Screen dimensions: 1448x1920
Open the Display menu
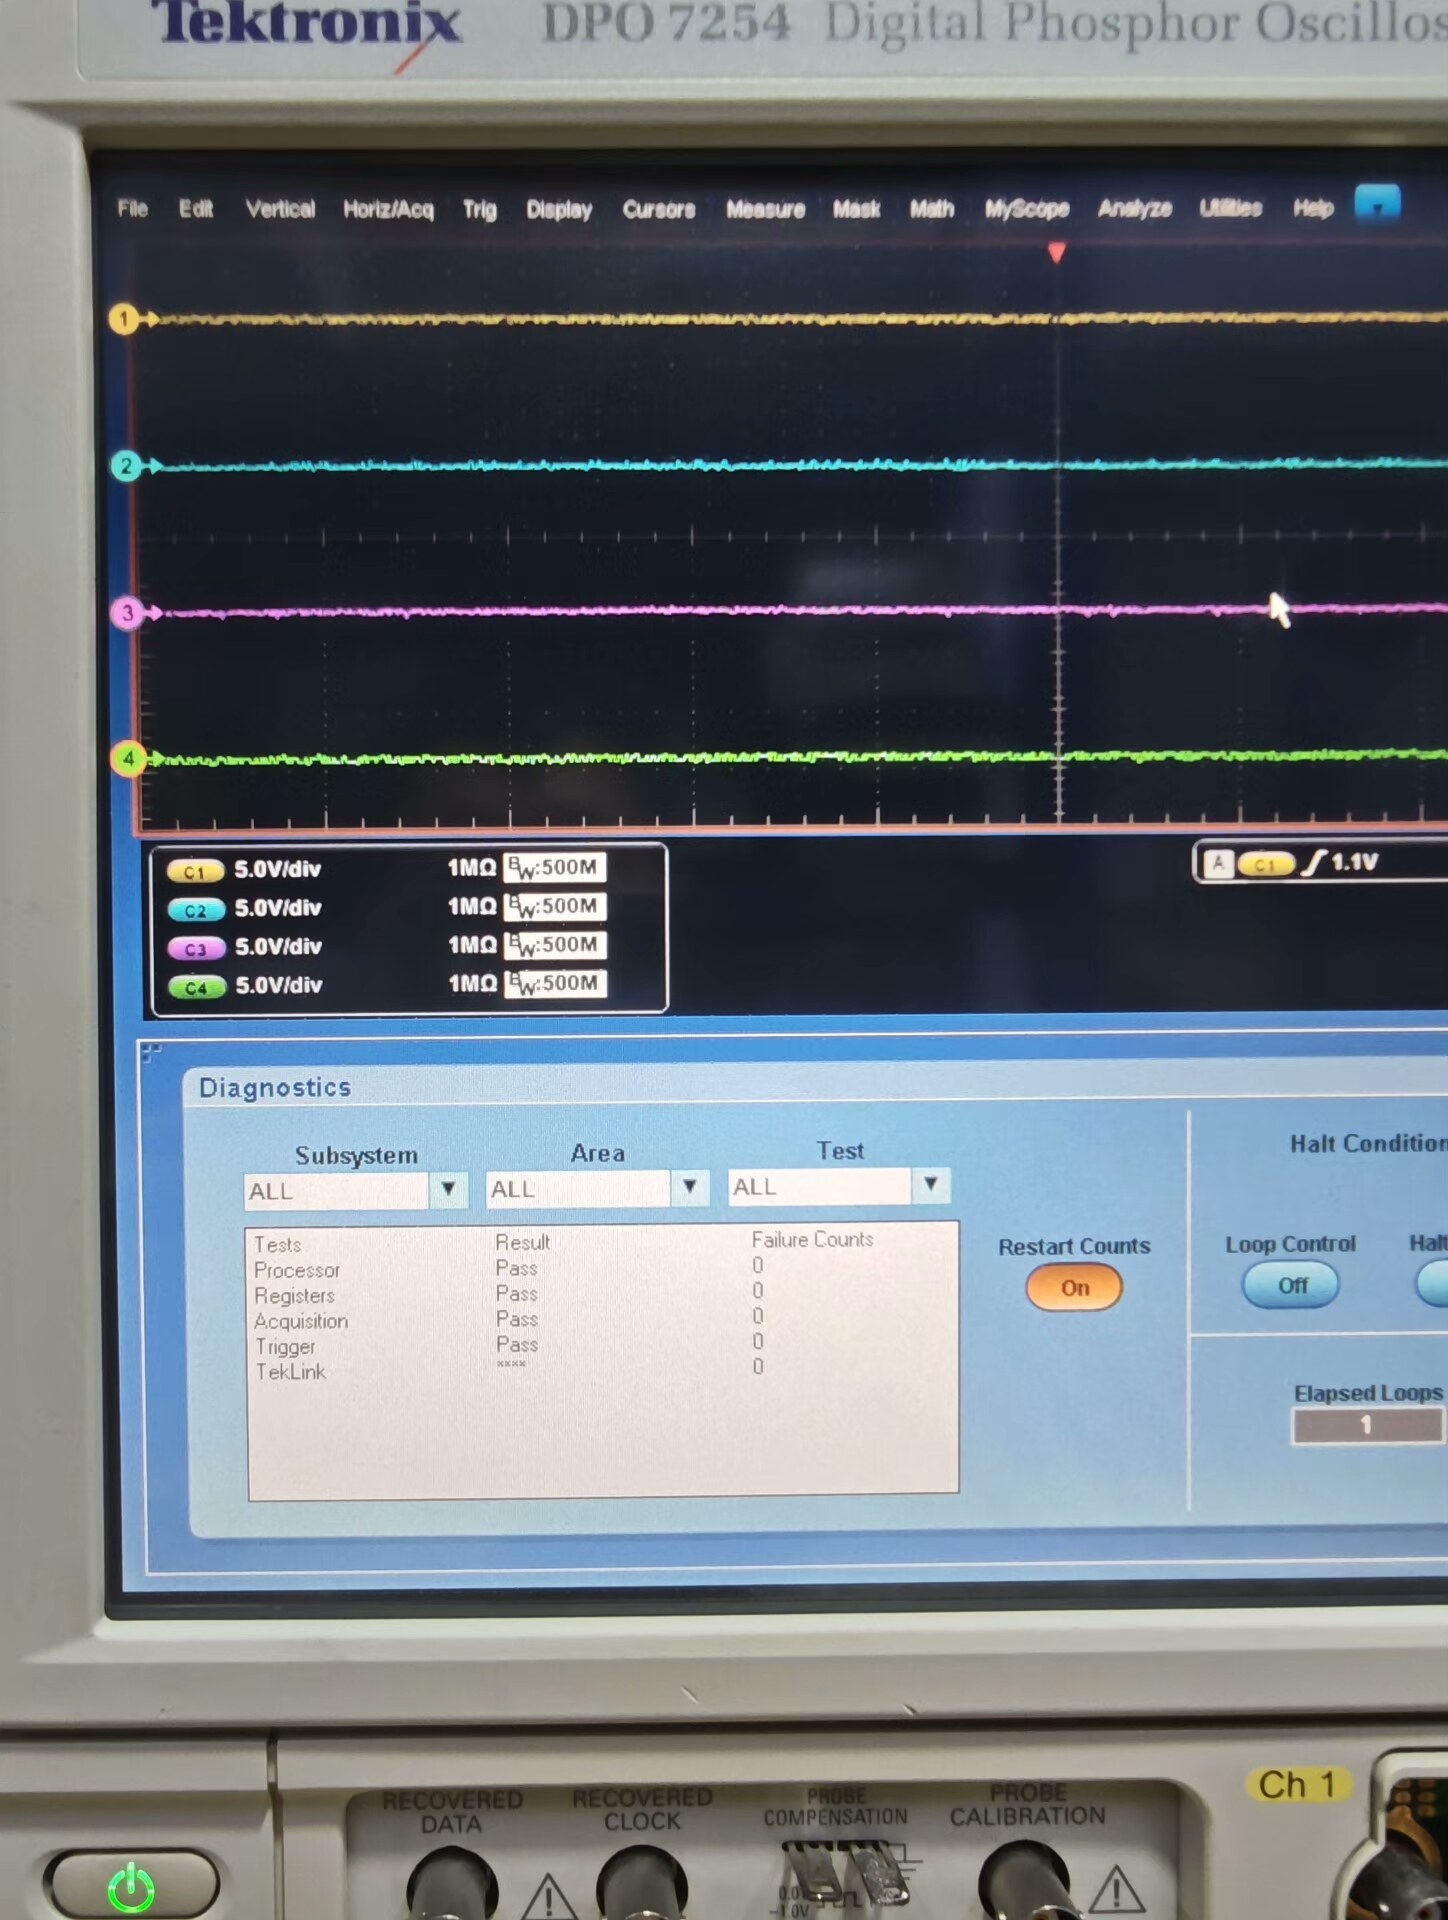tap(559, 209)
